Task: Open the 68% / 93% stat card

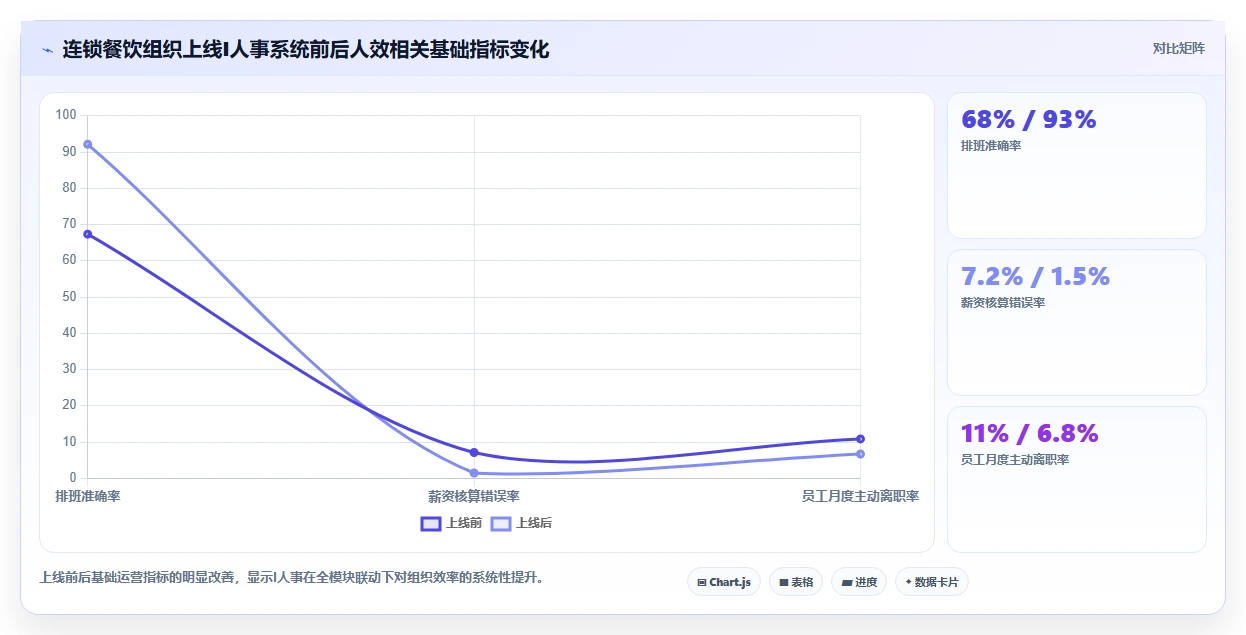Action: tap(1077, 165)
